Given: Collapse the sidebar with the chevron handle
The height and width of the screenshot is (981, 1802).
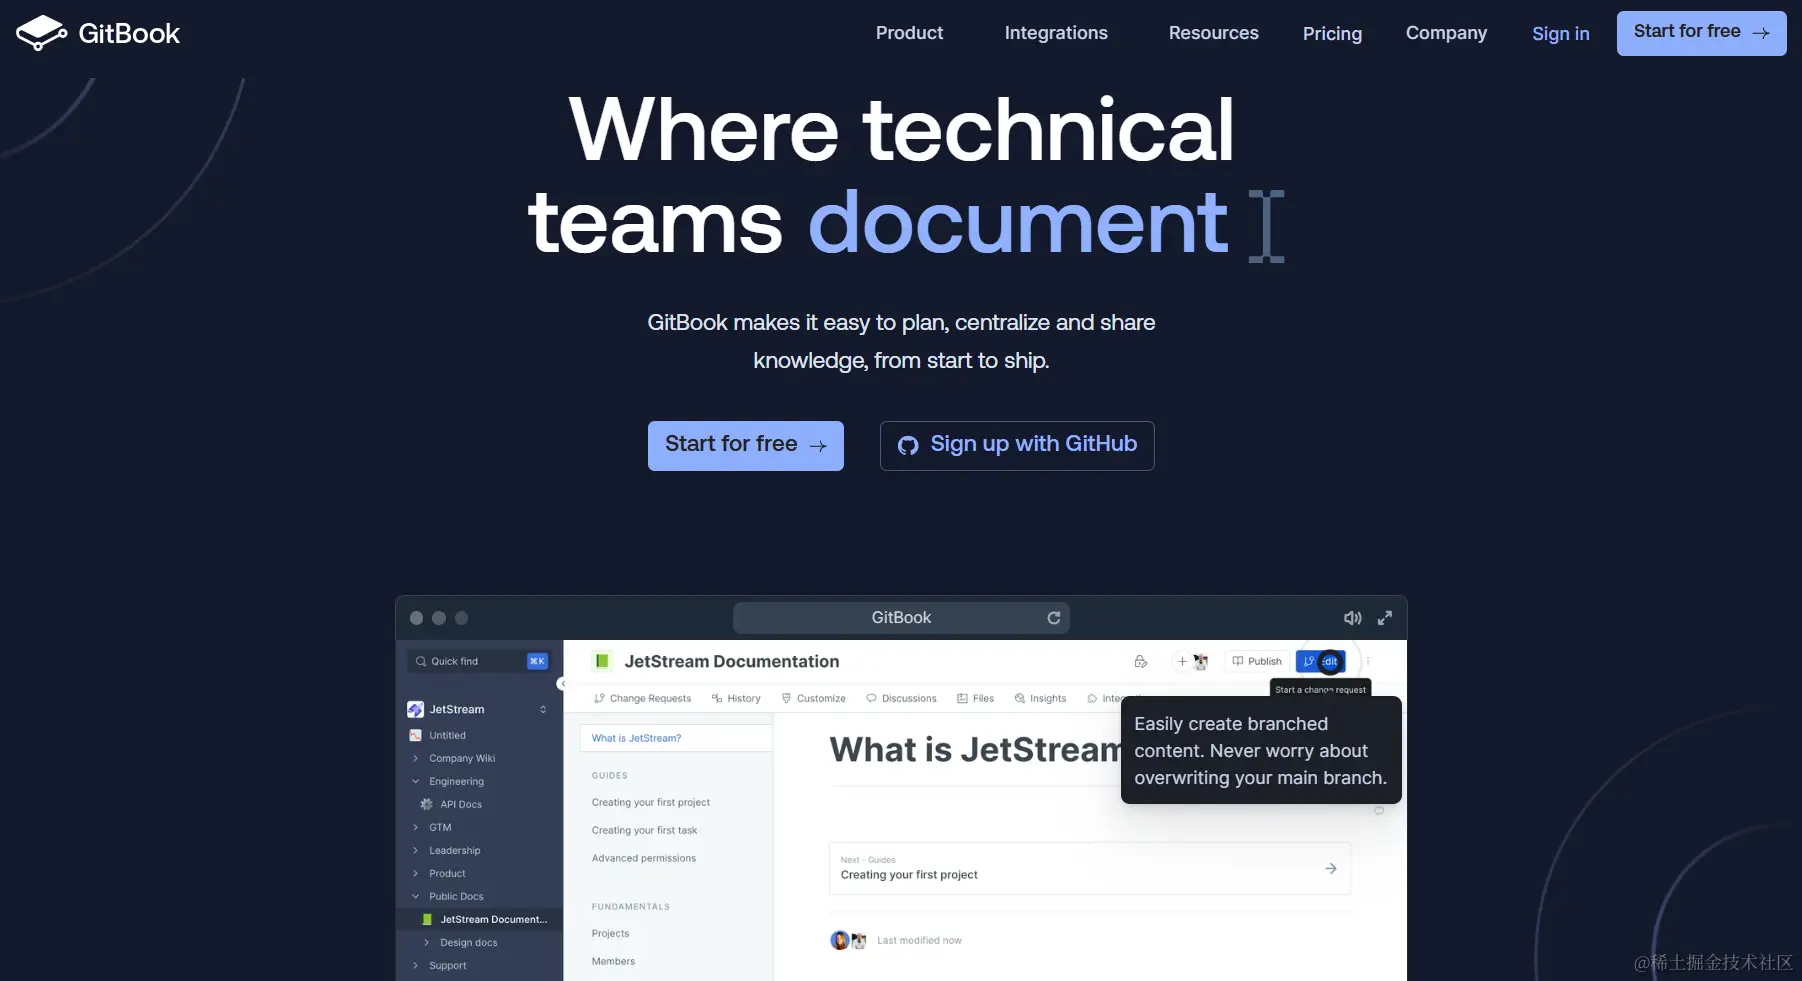Looking at the screenshot, I should [x=562, y=684].
